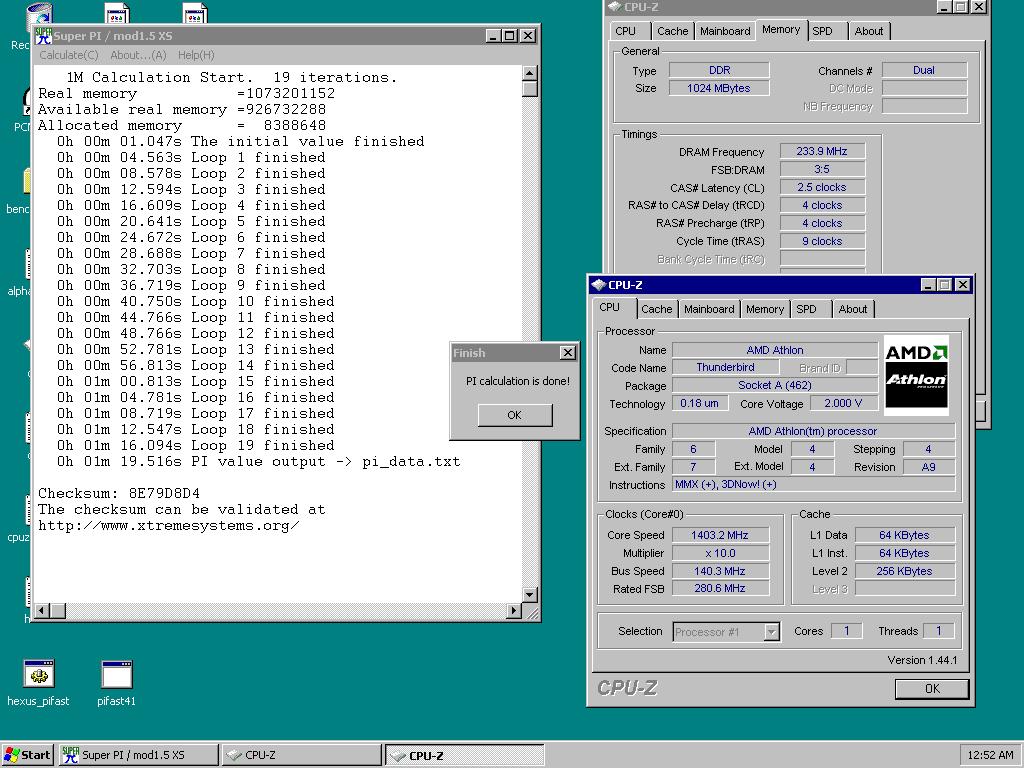Viewport: 1024px width, 768px height.
Task: Click Checksum 8E79D8D4 line in Super PI
Action: pos(119,493)
